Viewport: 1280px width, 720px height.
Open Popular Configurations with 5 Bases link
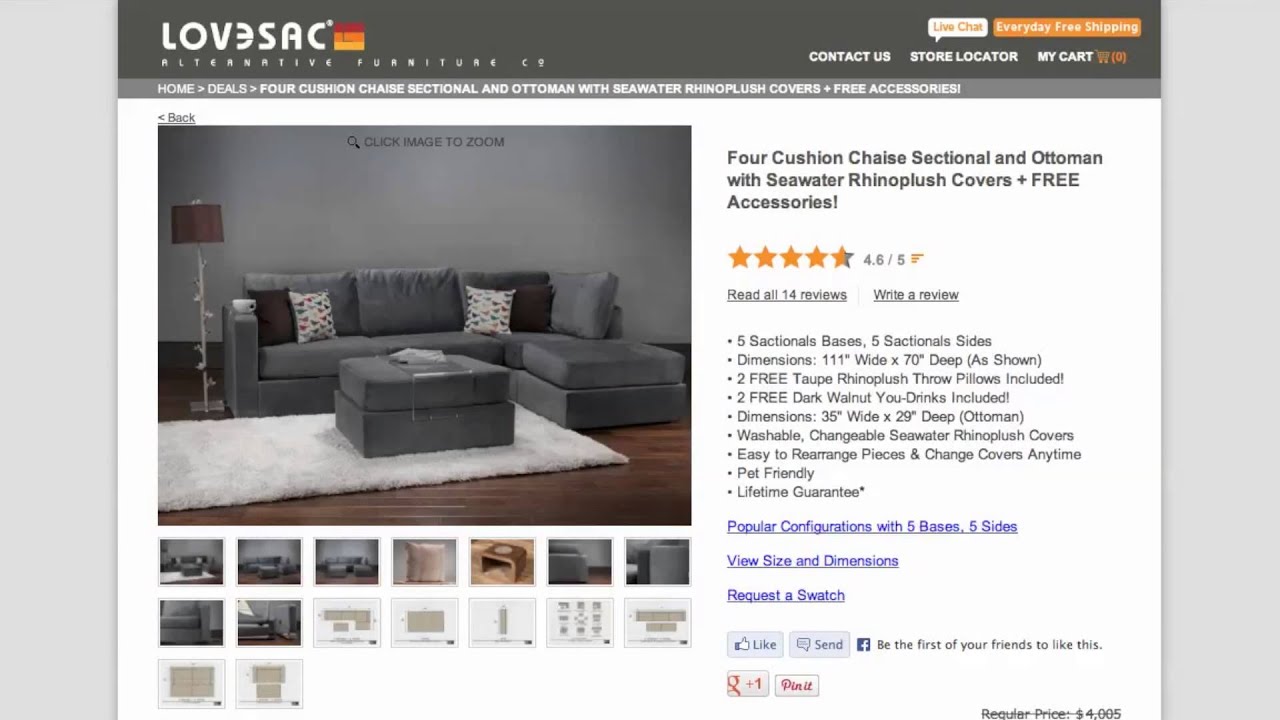pyautogui.click(x=872, y=526)
